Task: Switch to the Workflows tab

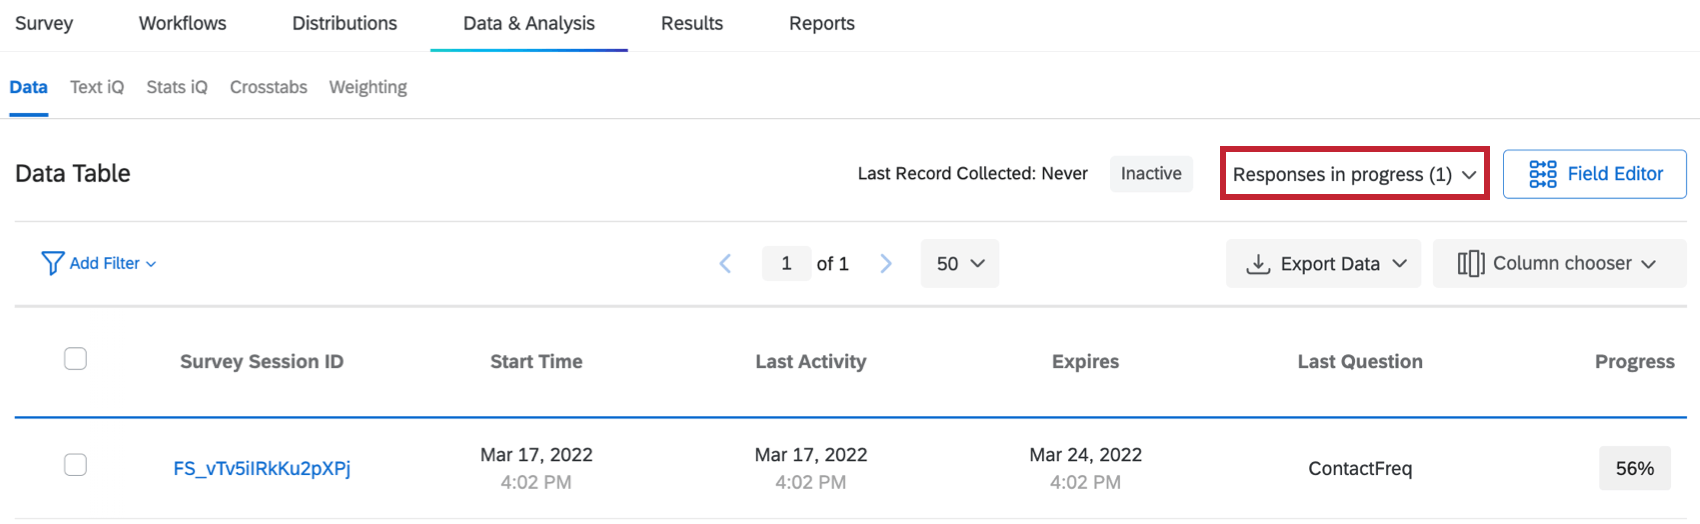Action: click(x=182, y=23)
